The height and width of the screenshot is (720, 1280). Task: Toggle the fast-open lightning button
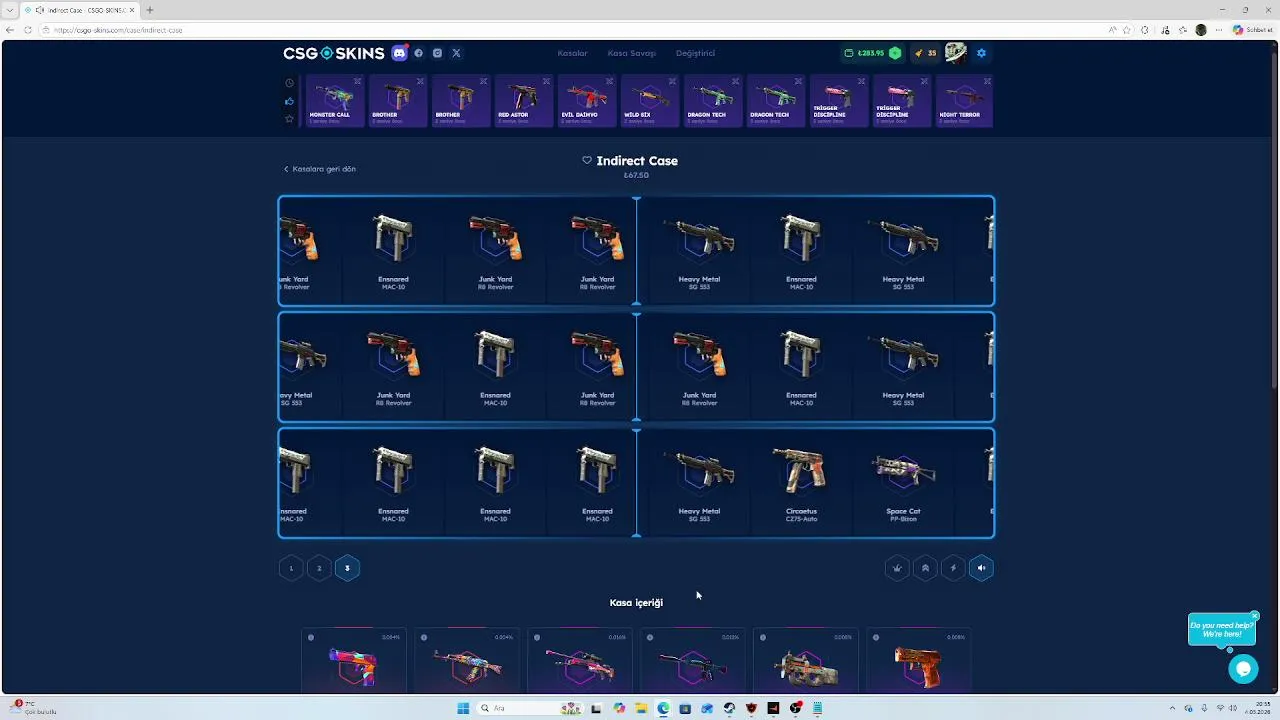pos(953,568)
